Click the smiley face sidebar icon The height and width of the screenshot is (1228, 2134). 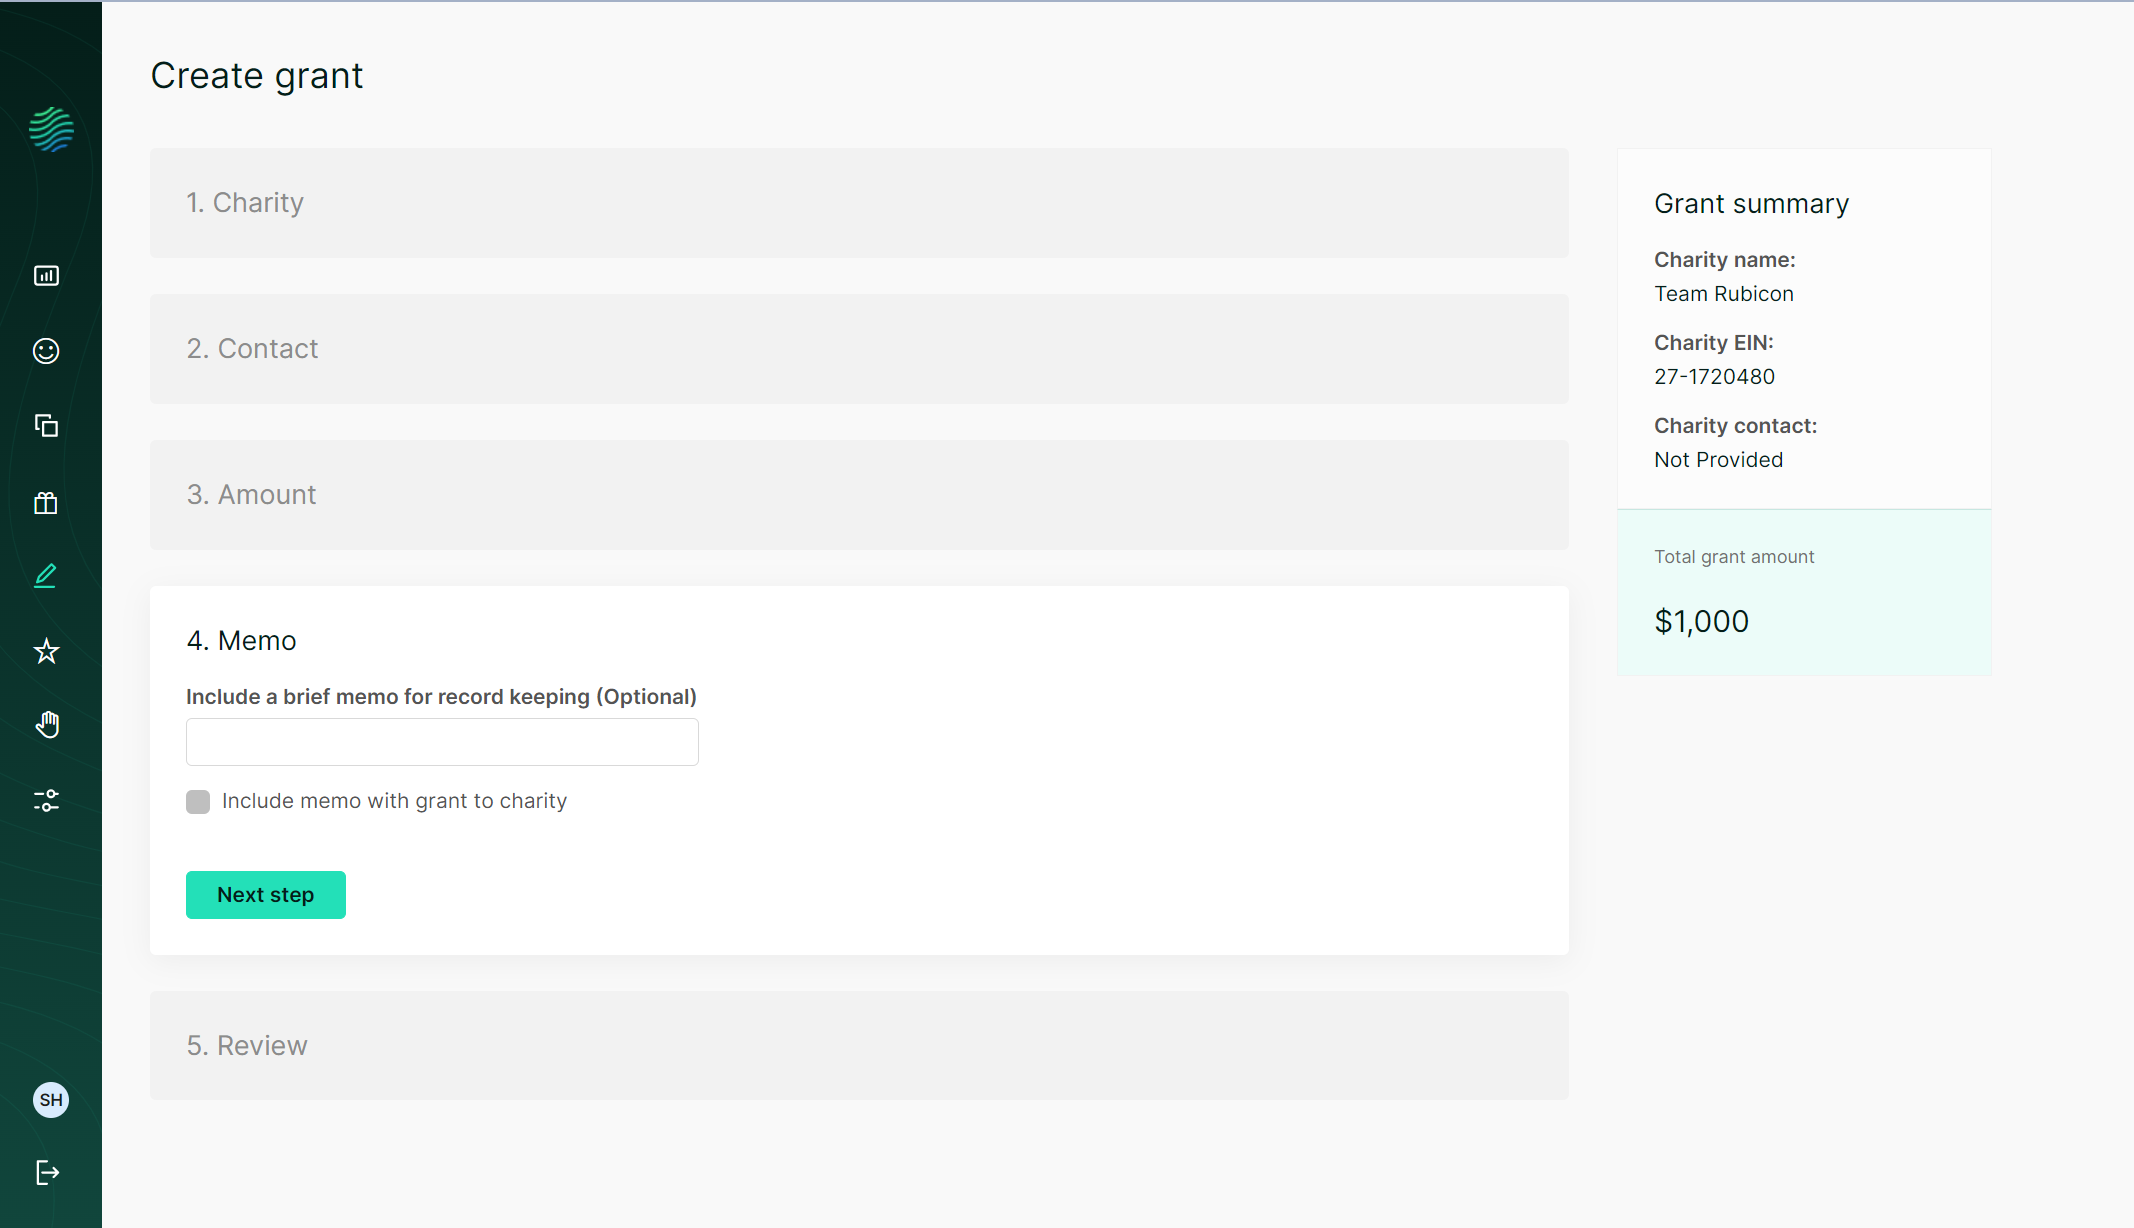point(47,351)
